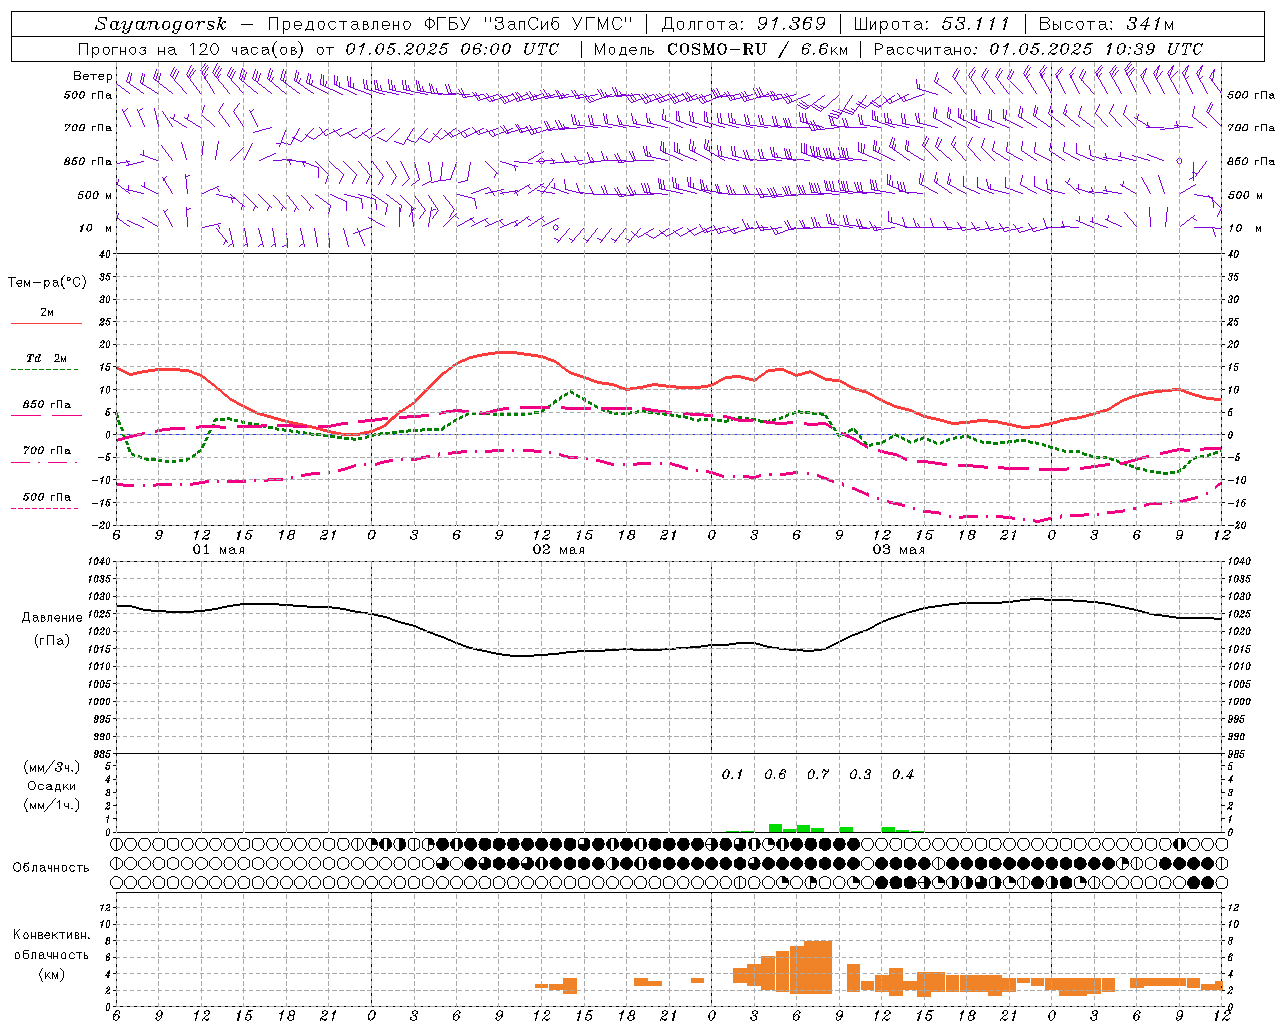
Task: Click the Ветер wind panel label
Action: pos(93,76)
